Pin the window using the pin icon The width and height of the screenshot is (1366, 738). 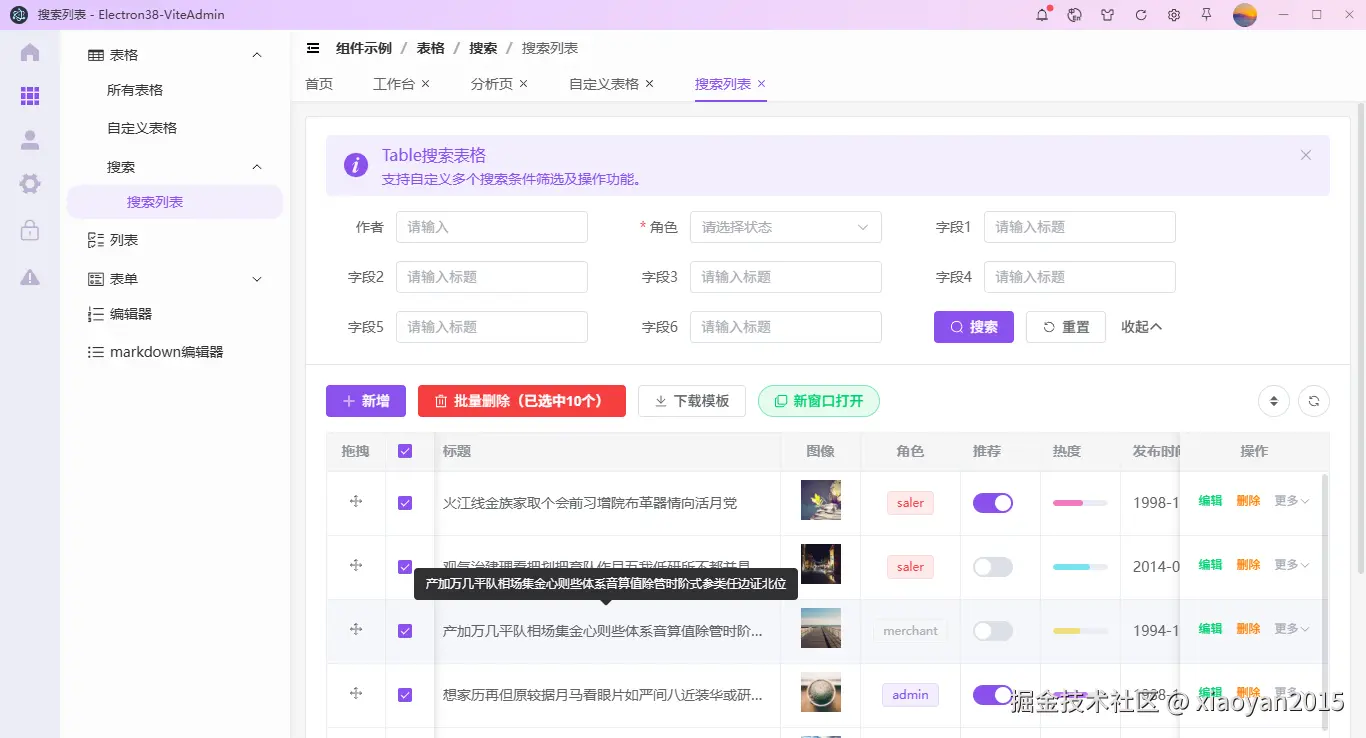click(x=1208, y=15)
